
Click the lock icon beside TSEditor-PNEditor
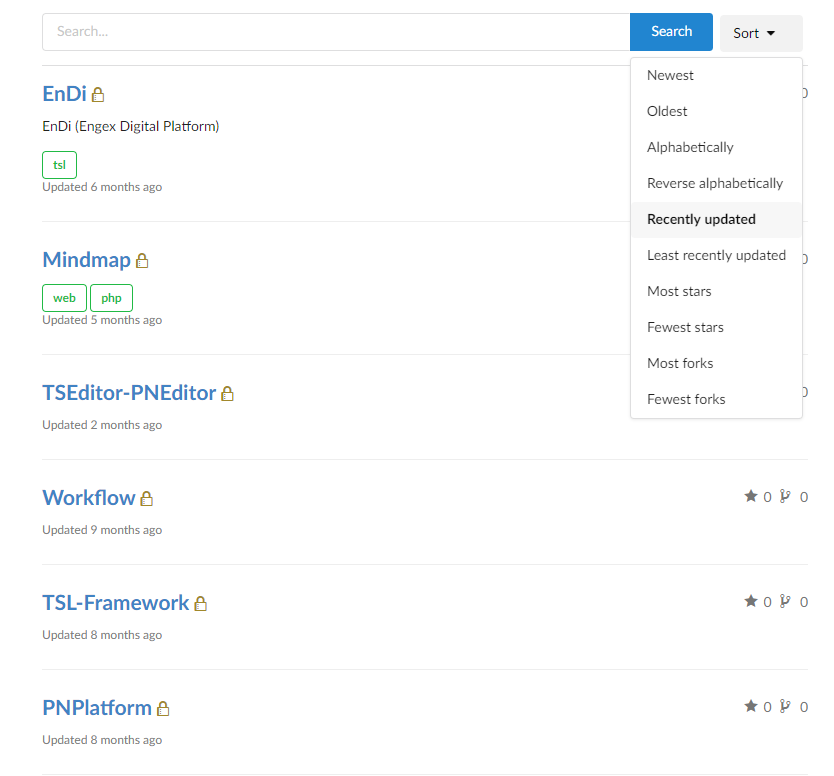[227, 393]
